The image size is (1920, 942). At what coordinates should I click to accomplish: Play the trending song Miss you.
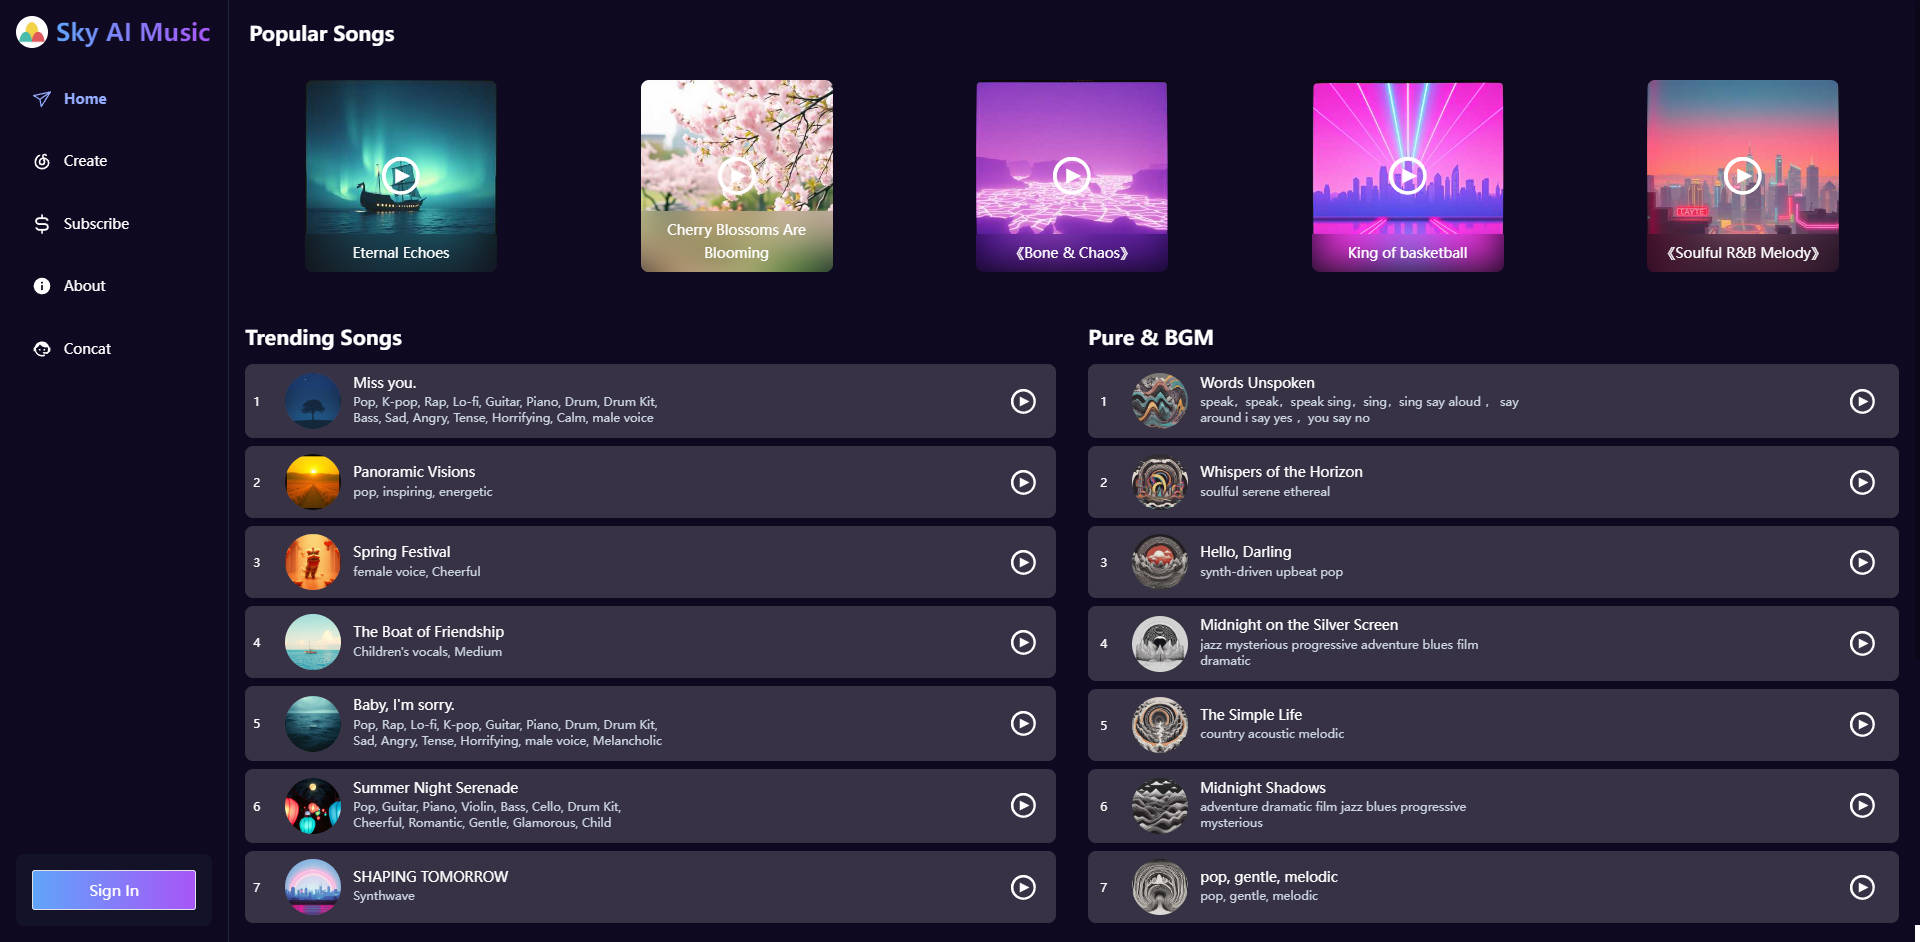[1022, 401]
